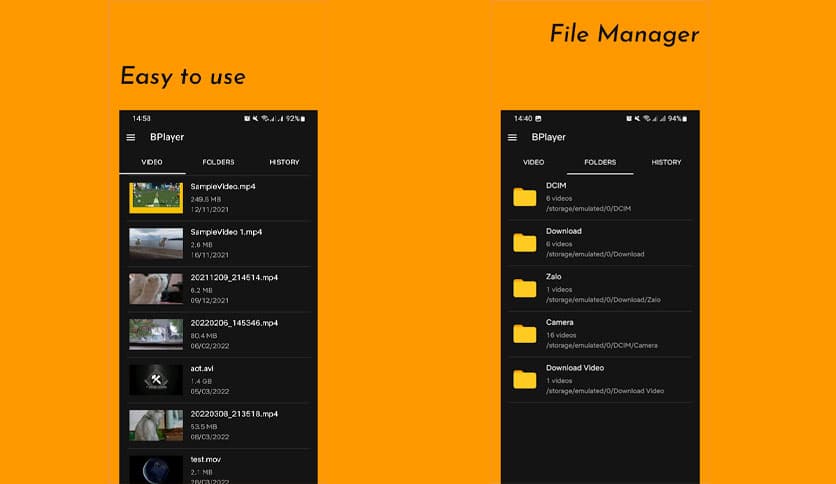Play act.avi video thumbnail

pos(156,380)
